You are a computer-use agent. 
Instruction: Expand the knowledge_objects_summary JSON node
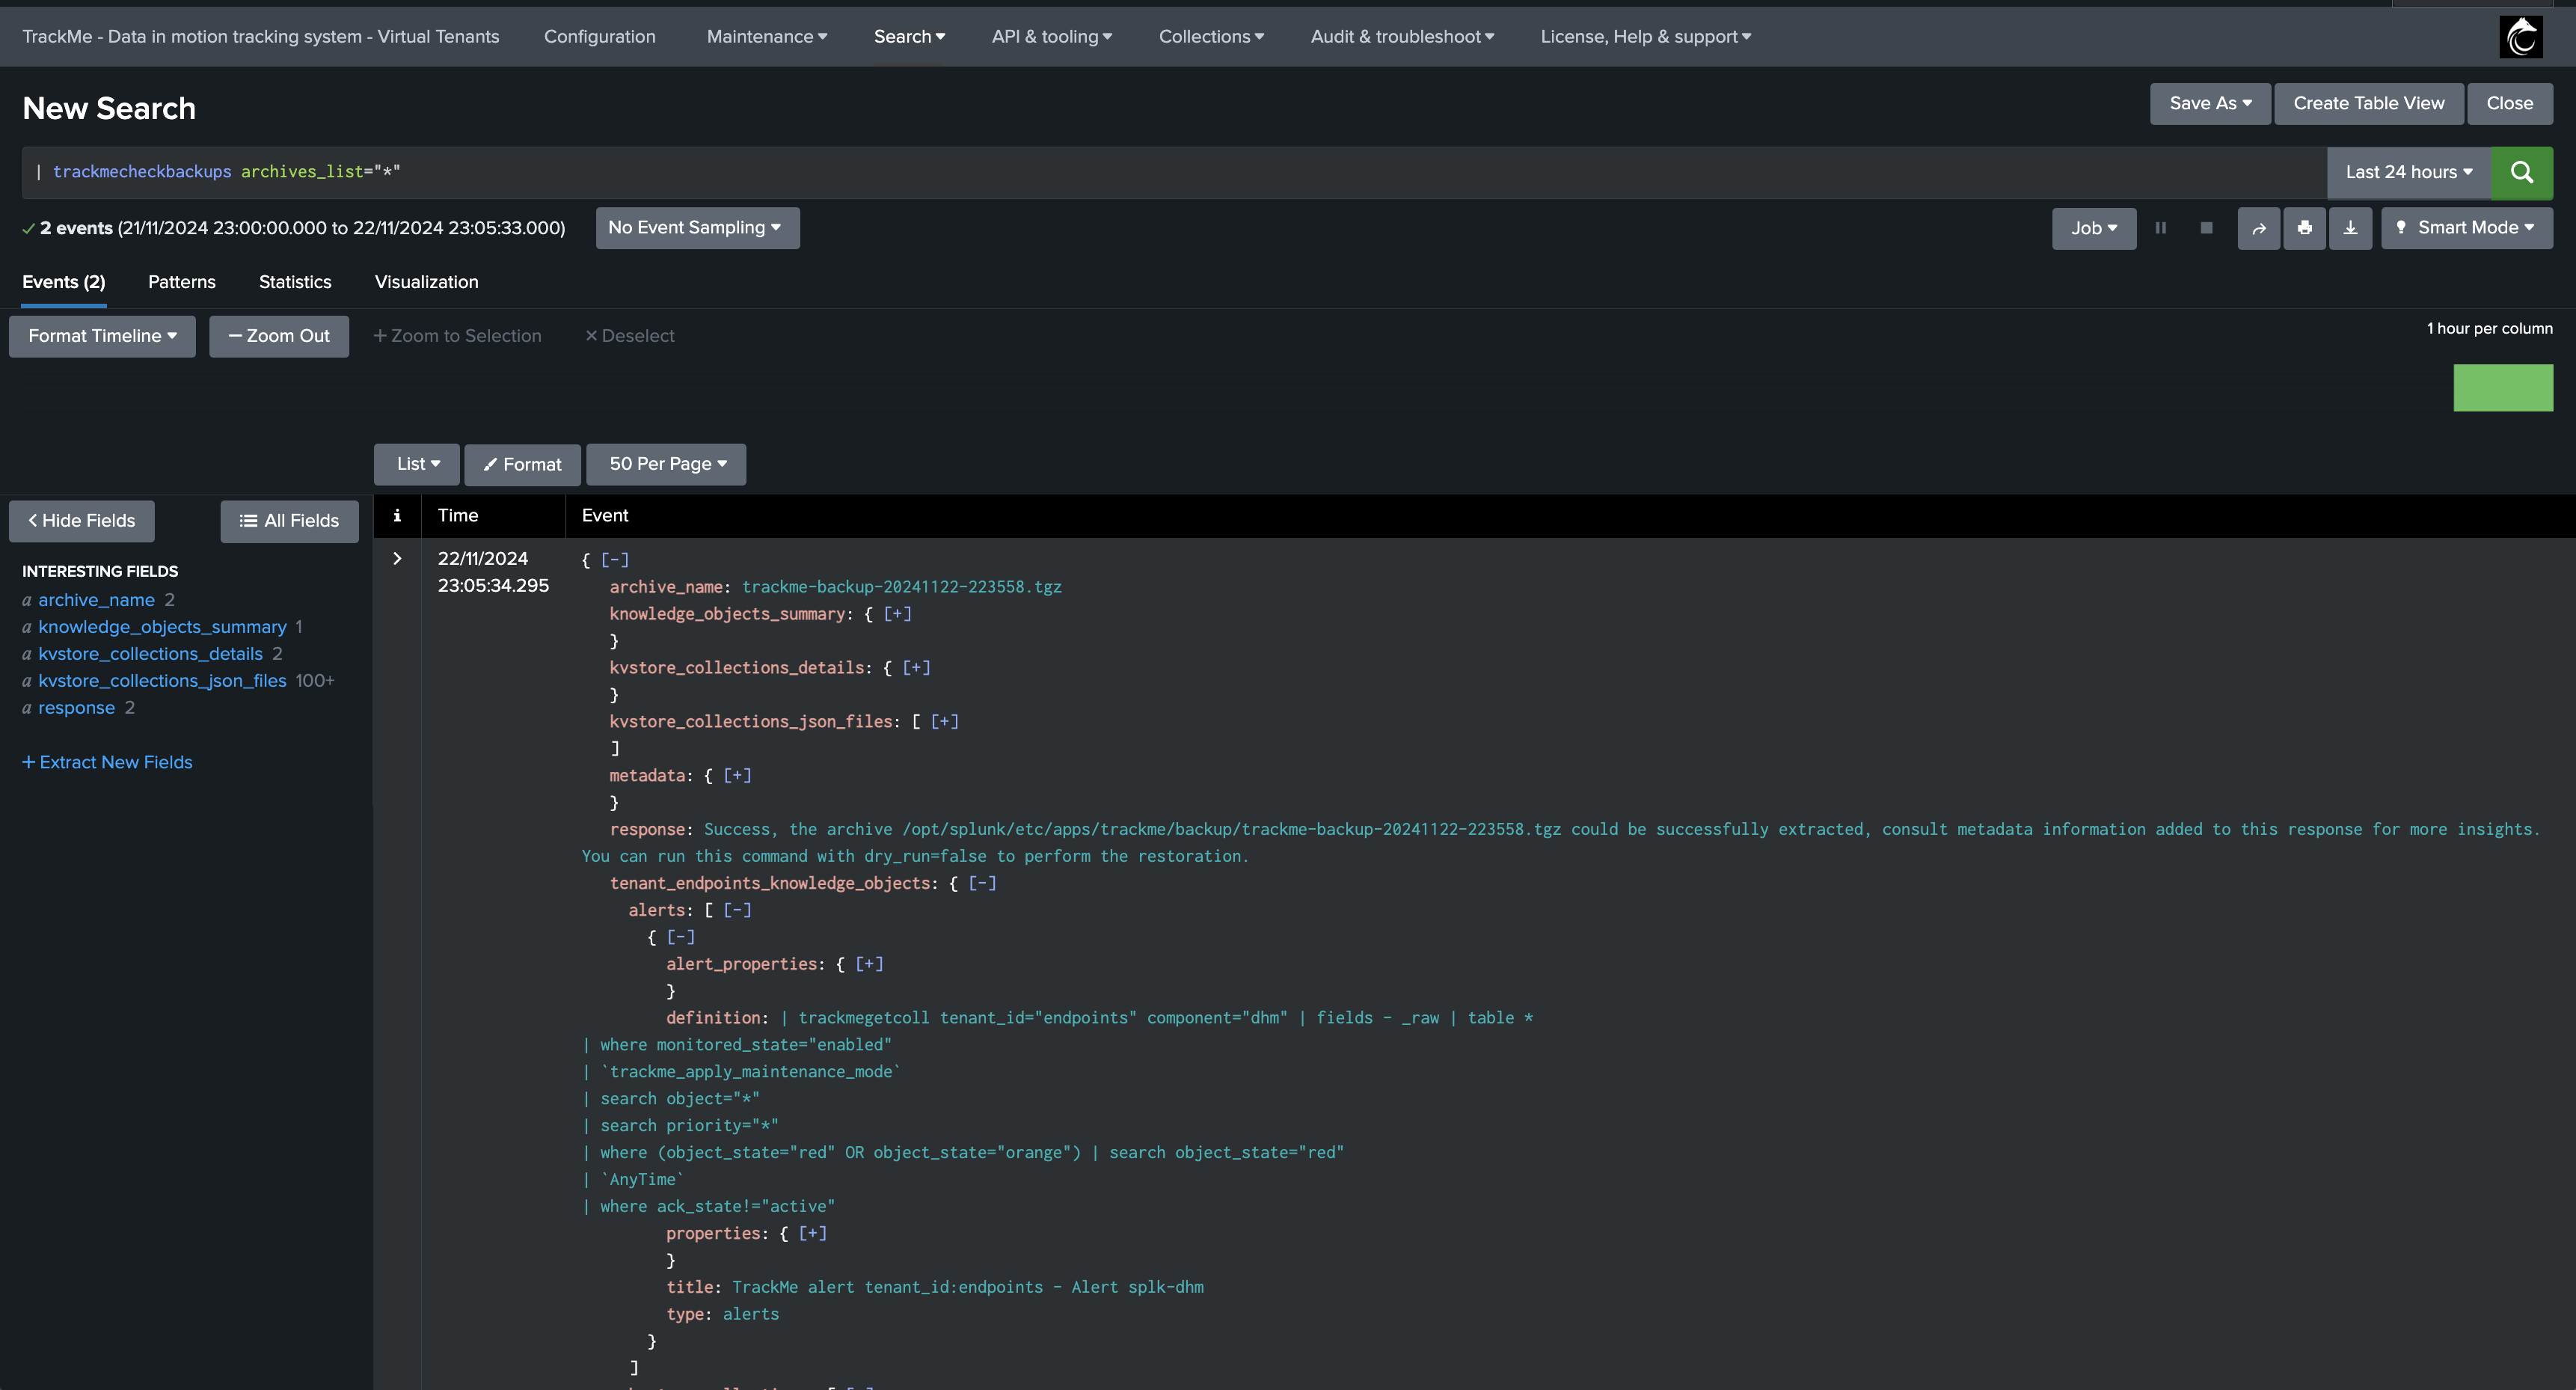click(897, 614)
